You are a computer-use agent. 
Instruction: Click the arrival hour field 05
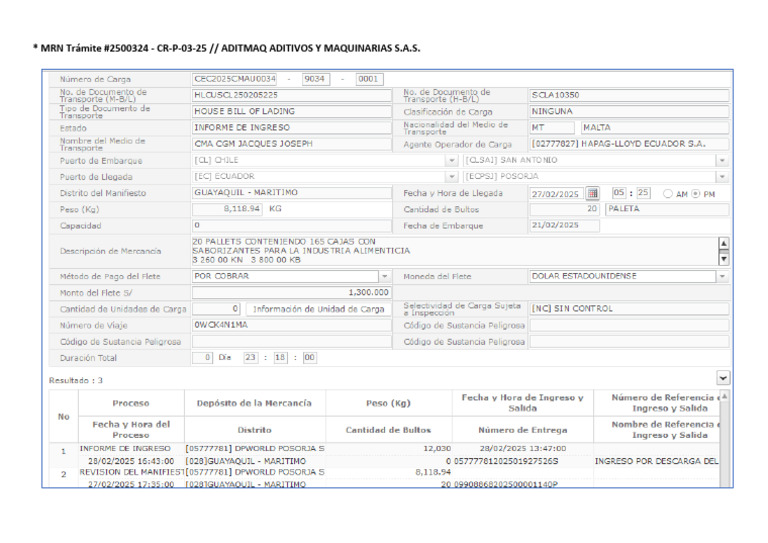click(x=619, y=193)
